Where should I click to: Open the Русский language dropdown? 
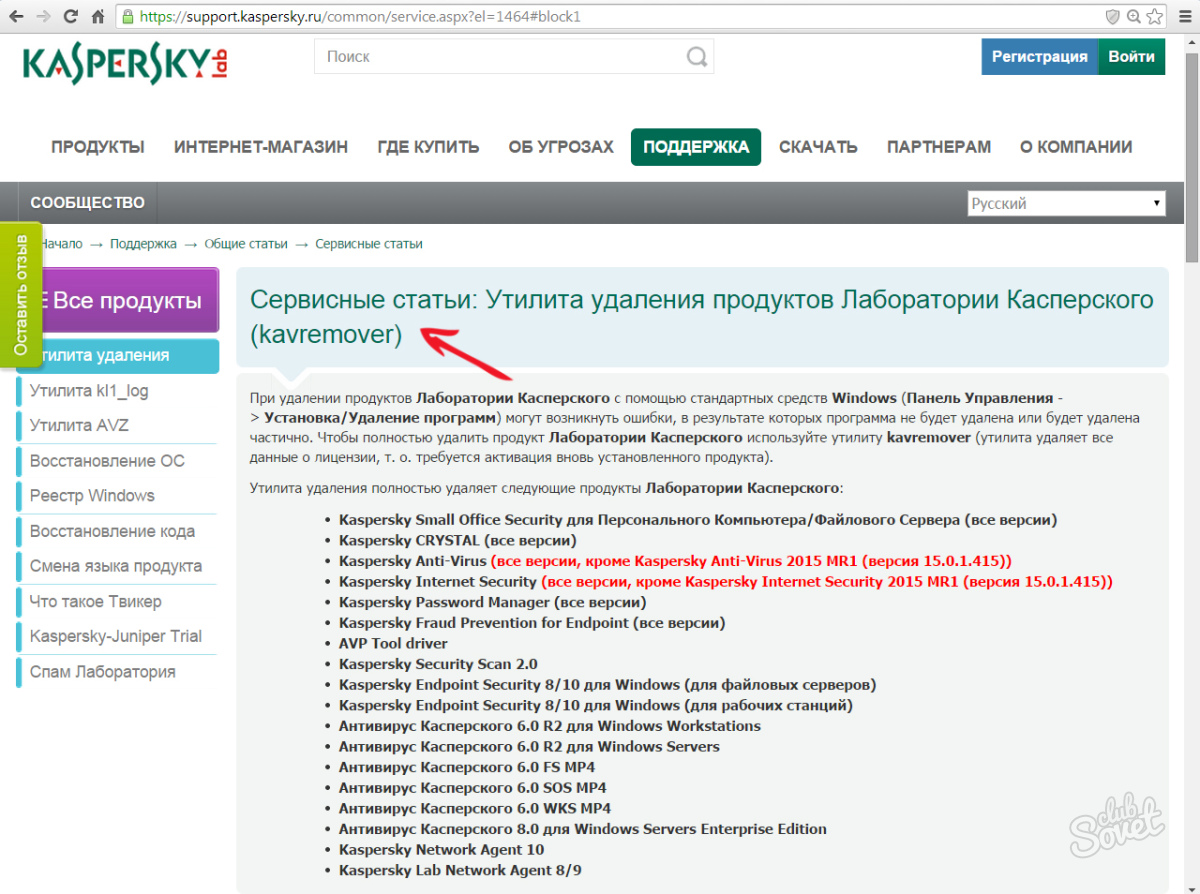click(x=1066, y=203)
